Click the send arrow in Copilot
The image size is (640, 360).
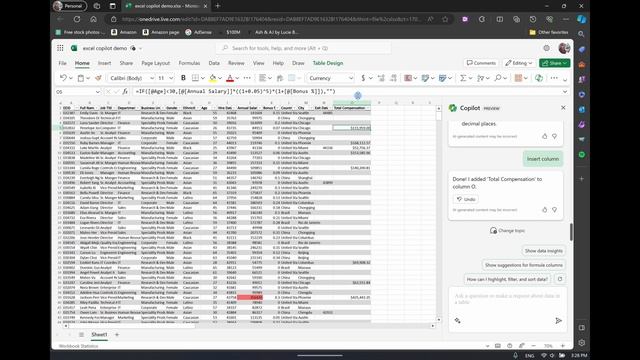(558, 321)
